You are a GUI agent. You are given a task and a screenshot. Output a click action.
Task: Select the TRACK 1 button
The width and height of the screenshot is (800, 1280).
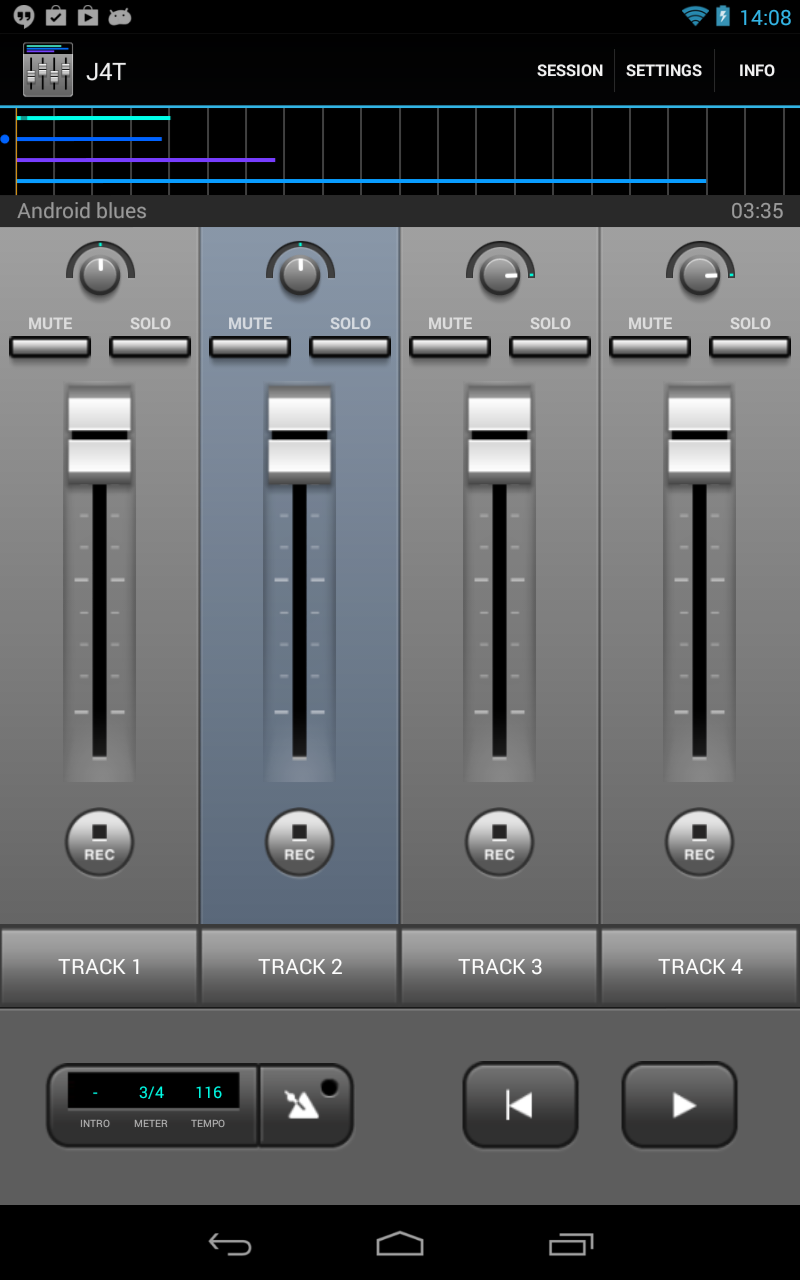click(x=99, y=966)
